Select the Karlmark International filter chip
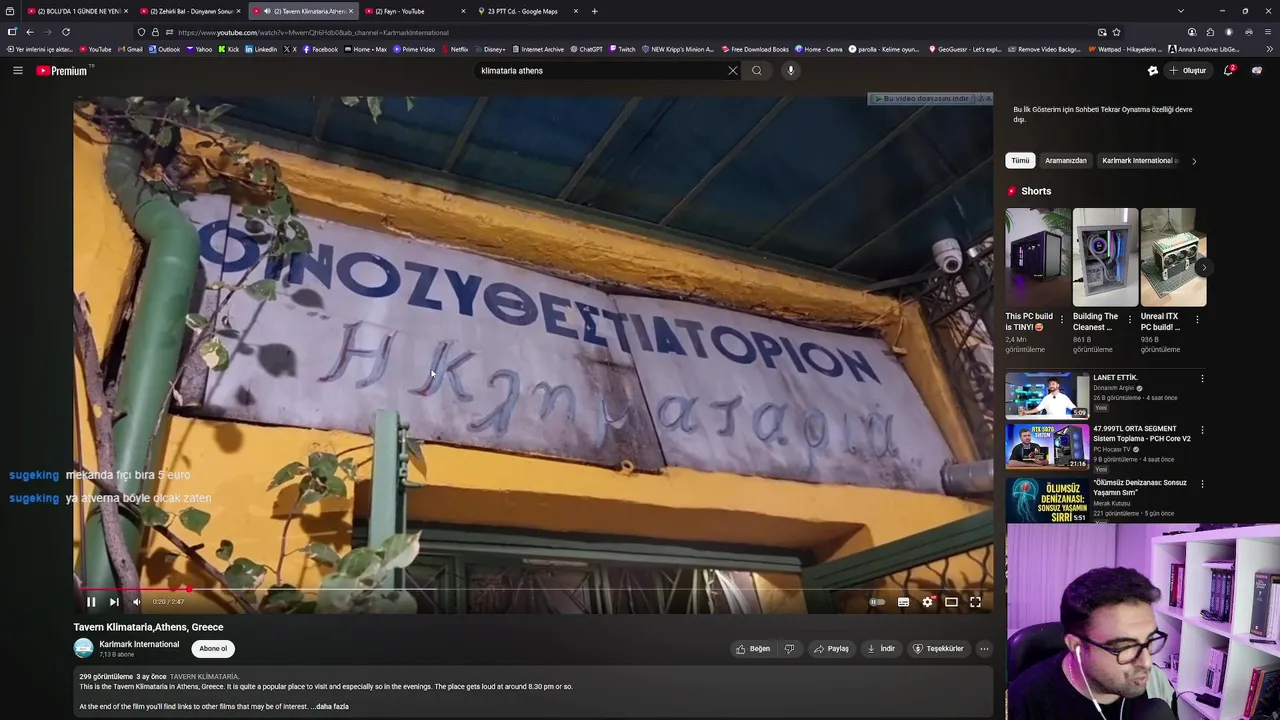 click(1139, 161)
